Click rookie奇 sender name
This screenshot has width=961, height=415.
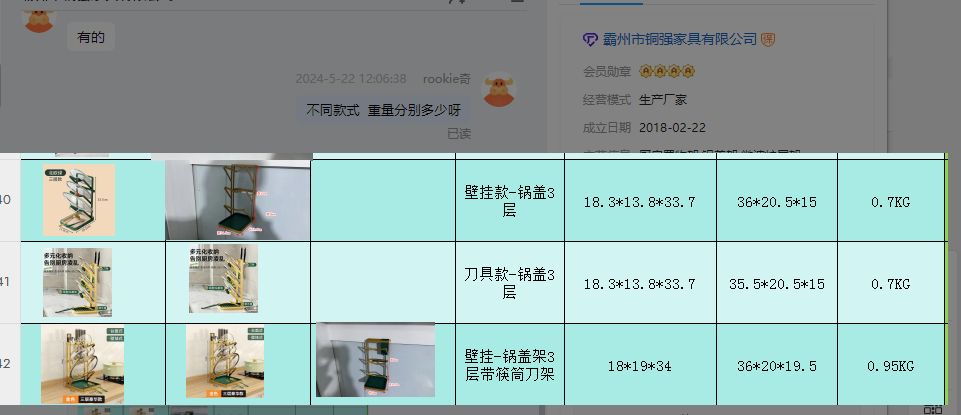447,78
